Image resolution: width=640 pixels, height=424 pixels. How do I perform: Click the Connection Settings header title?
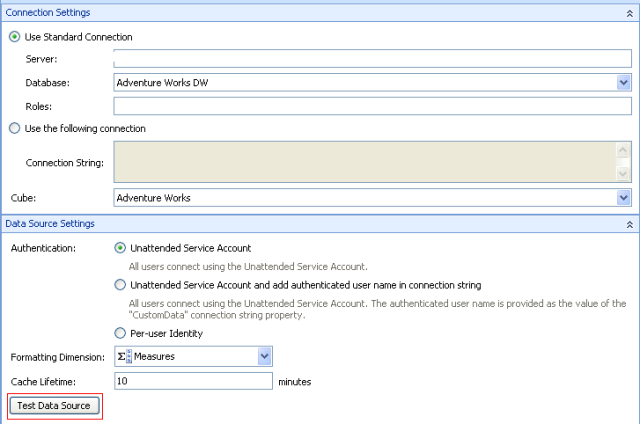pyautogui.click(x=48, y=13)
